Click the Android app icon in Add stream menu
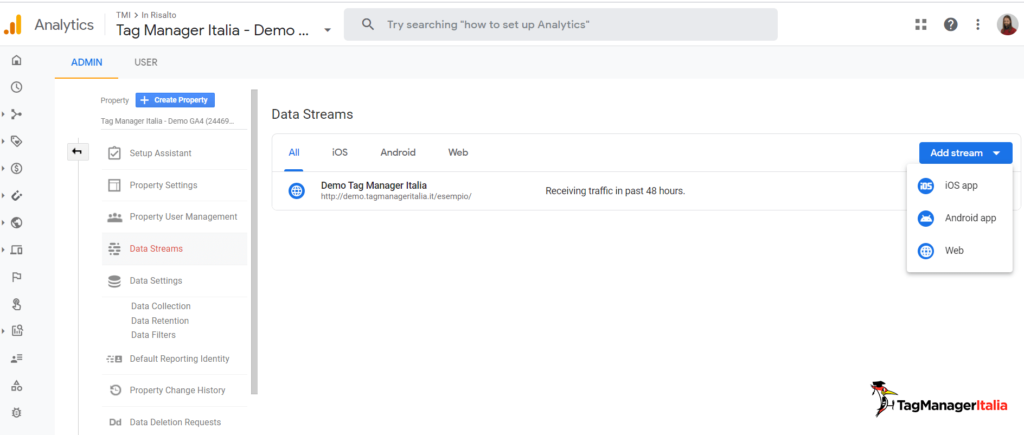This screenshot has height=435, width=1024. click(926, 218)
